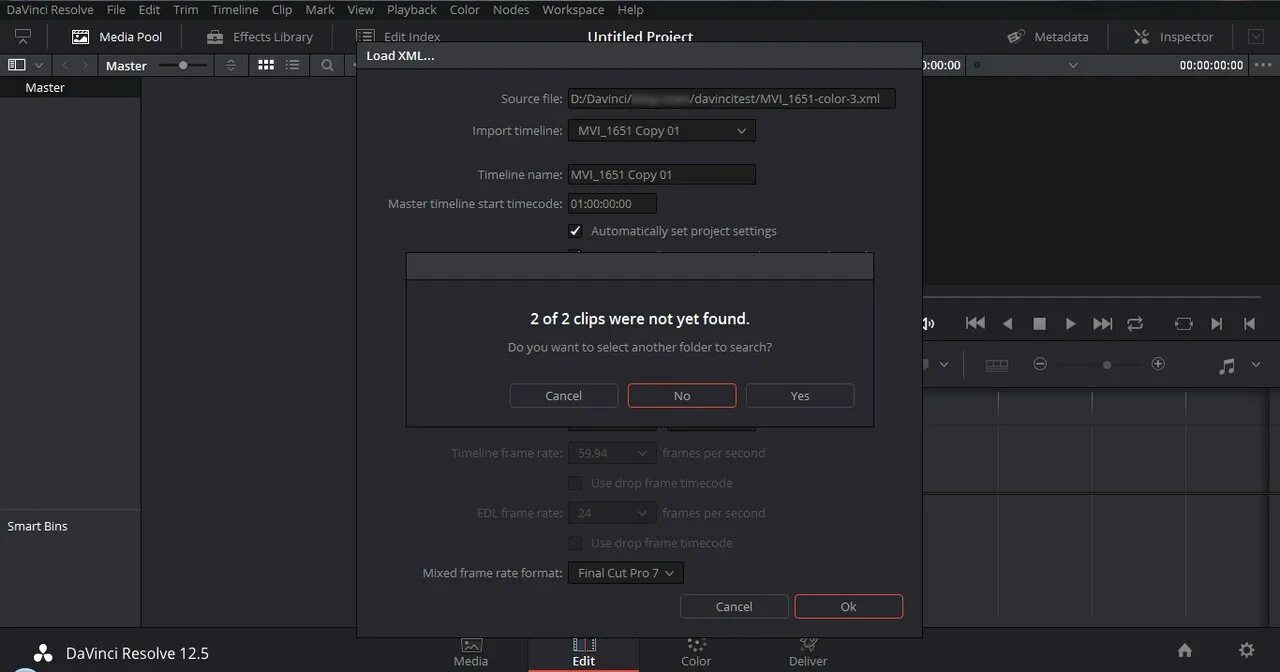Switch to the Deliver page
The height and width of the screenshot is (672, 1280).
[x=808, y=652]
